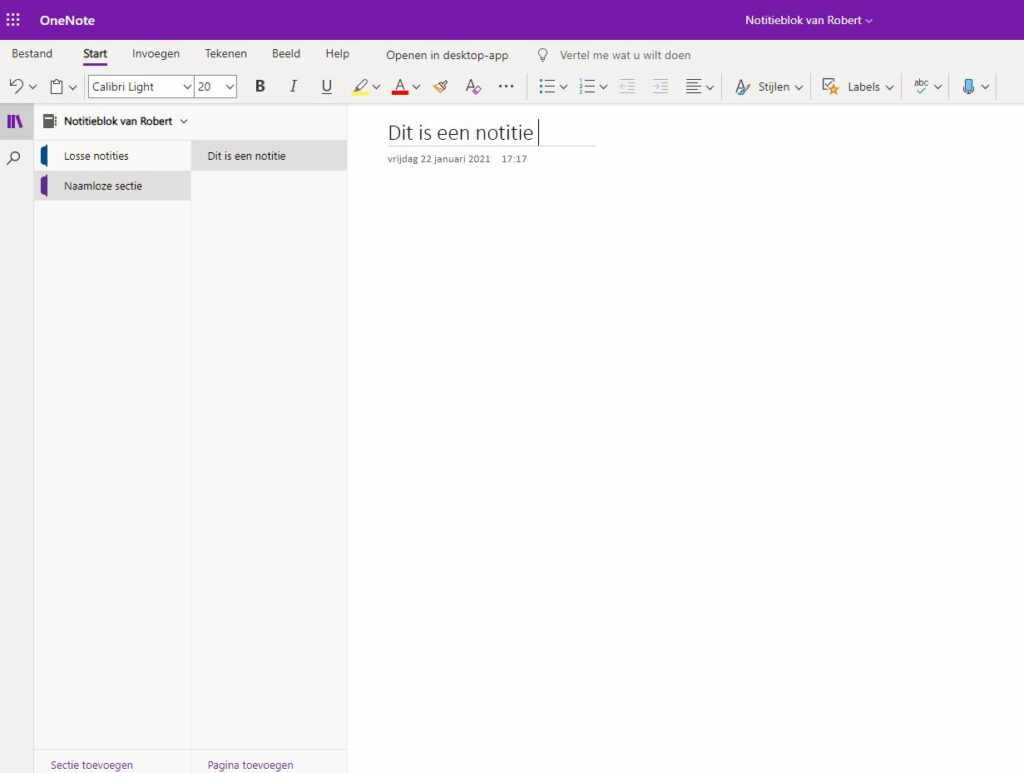Open the search magnifier in sidebar
The height and width of the screenshot is (773, 1024).
pyautogui.click(x=14, y=158)
